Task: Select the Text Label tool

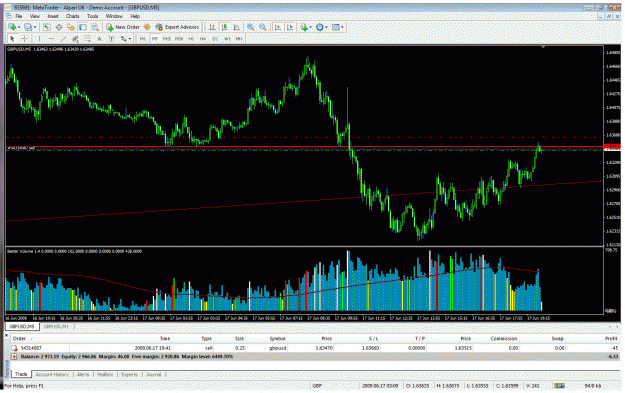Action: click(111, 39)
